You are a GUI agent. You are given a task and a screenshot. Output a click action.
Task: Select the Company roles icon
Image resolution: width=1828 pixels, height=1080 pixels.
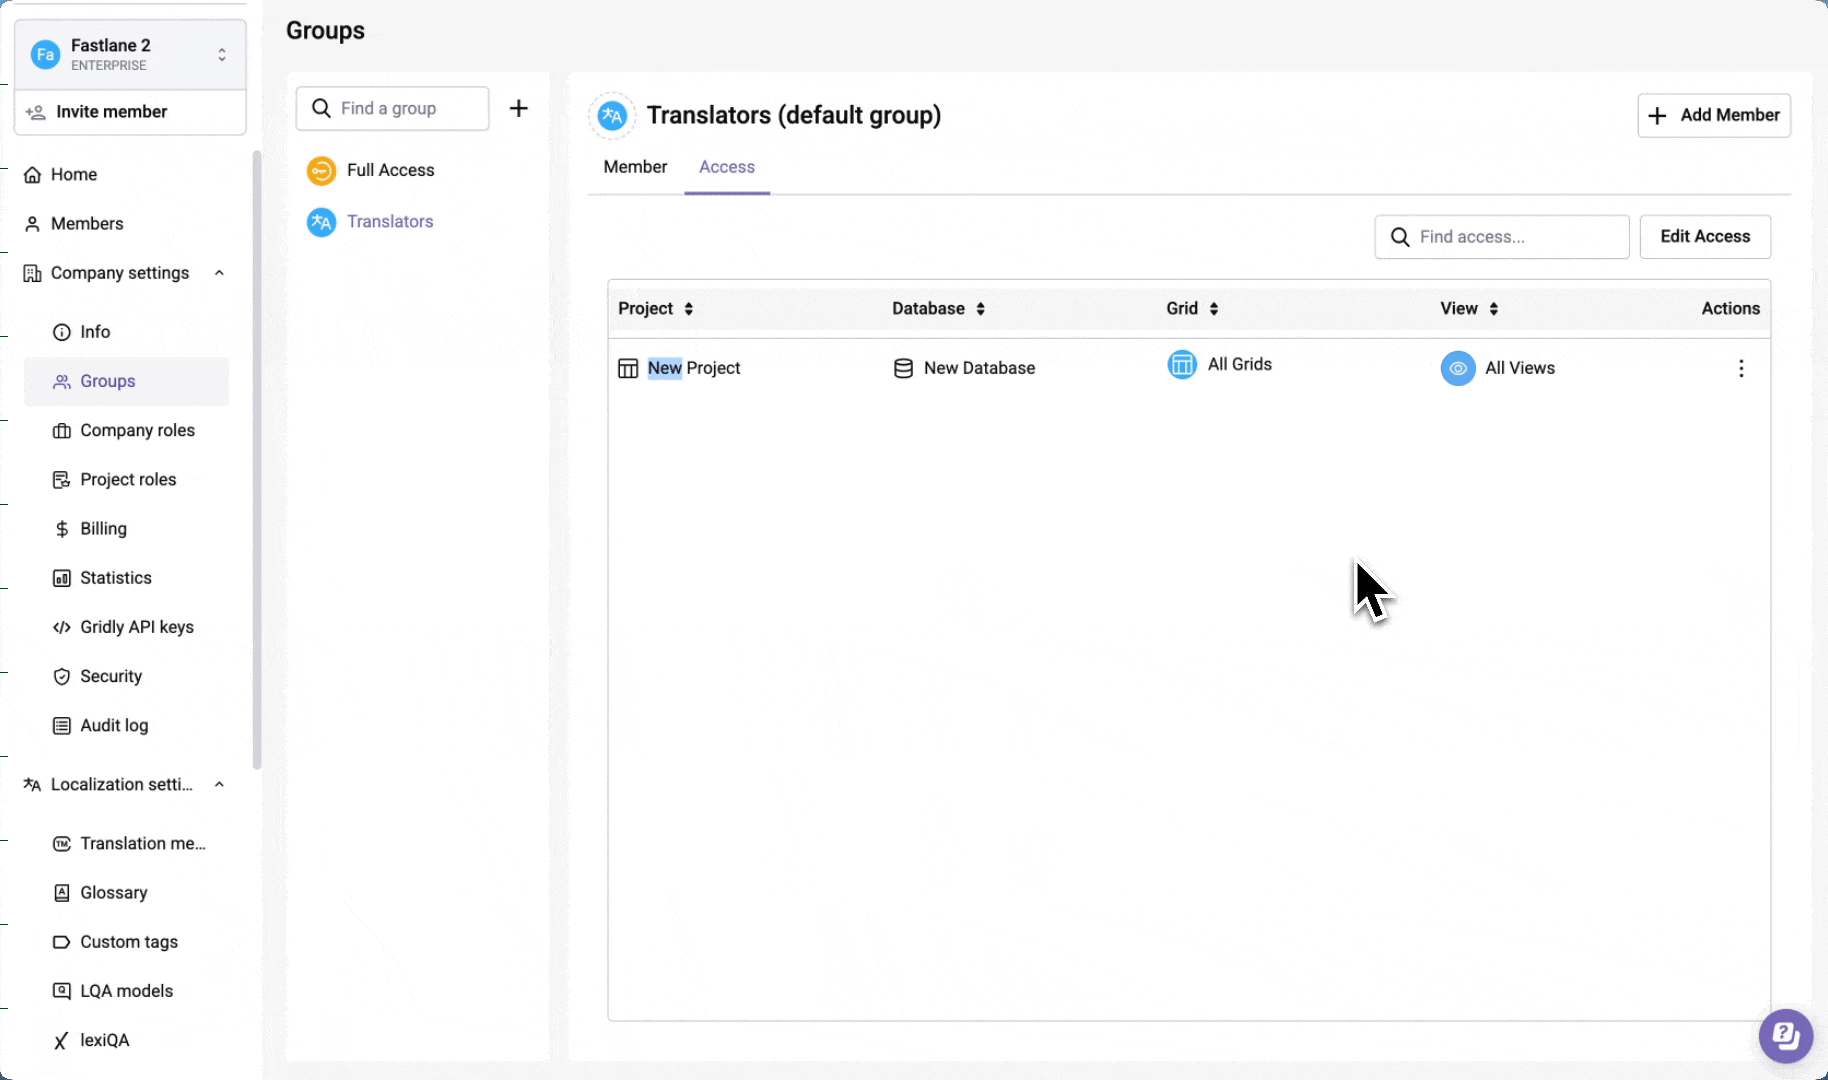pos(62,430)
